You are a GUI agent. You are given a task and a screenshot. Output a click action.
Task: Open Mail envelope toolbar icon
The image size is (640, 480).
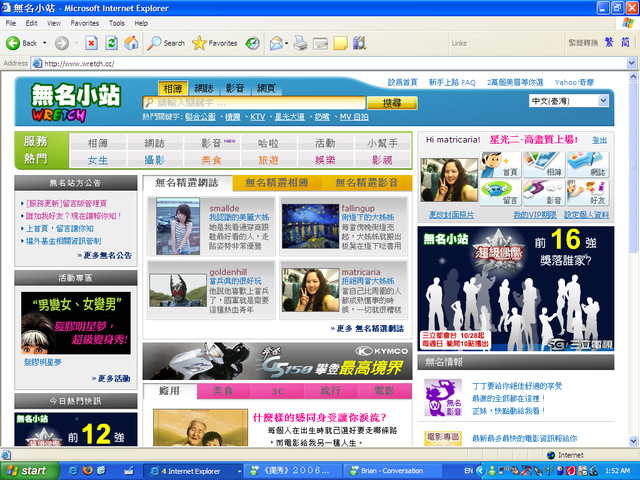click(276, 43)
